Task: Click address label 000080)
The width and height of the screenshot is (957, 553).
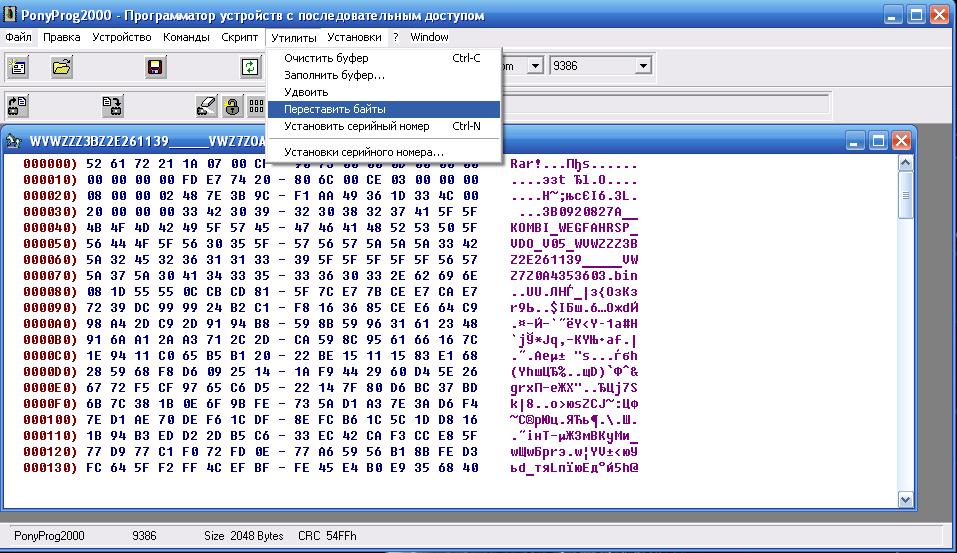Action: [x=50, y=292]
